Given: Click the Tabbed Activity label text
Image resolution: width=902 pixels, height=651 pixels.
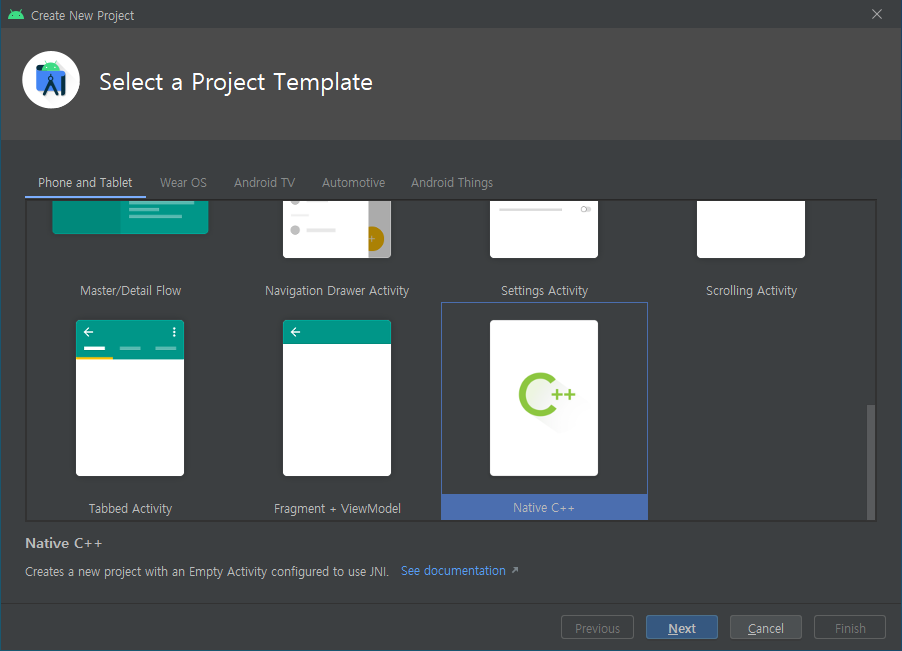Looking at the screenshot, I should point(130,508).
